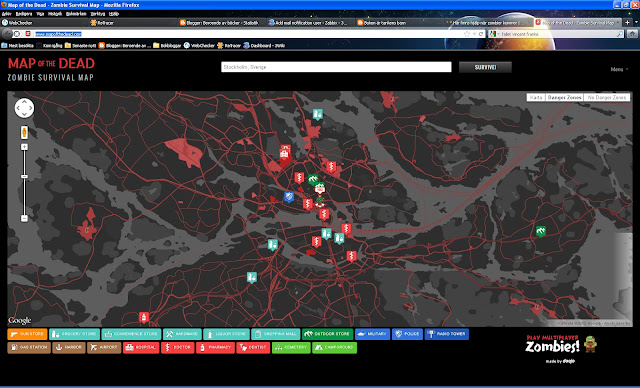Toggle the Gun Store legend filter

27,334
